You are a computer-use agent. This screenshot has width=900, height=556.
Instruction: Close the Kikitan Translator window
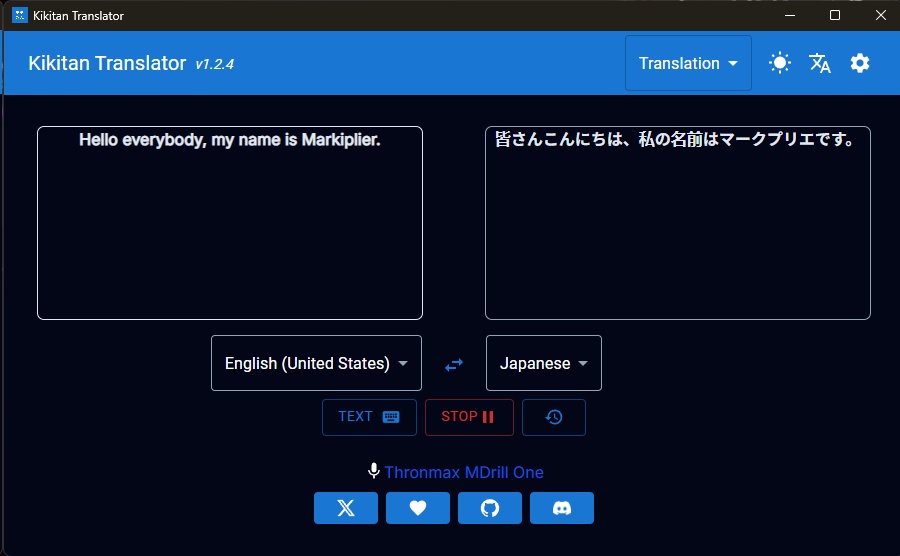[880, 15]
